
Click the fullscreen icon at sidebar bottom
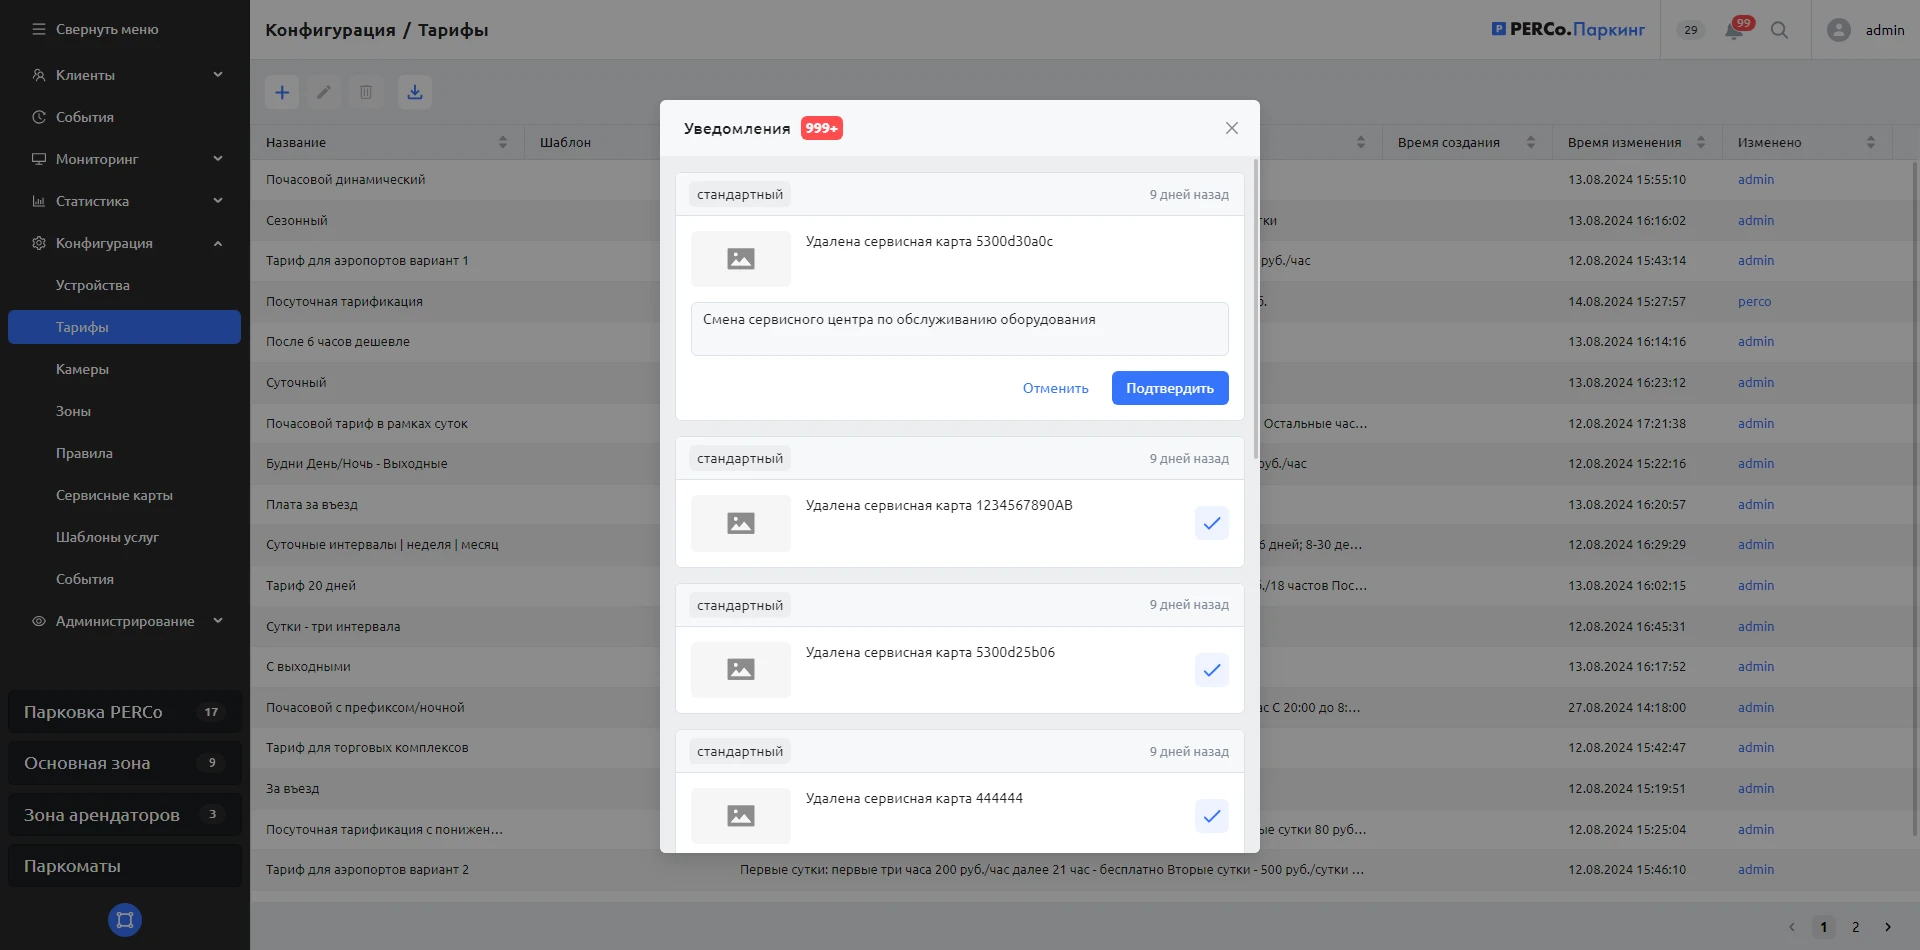[125, 920]
